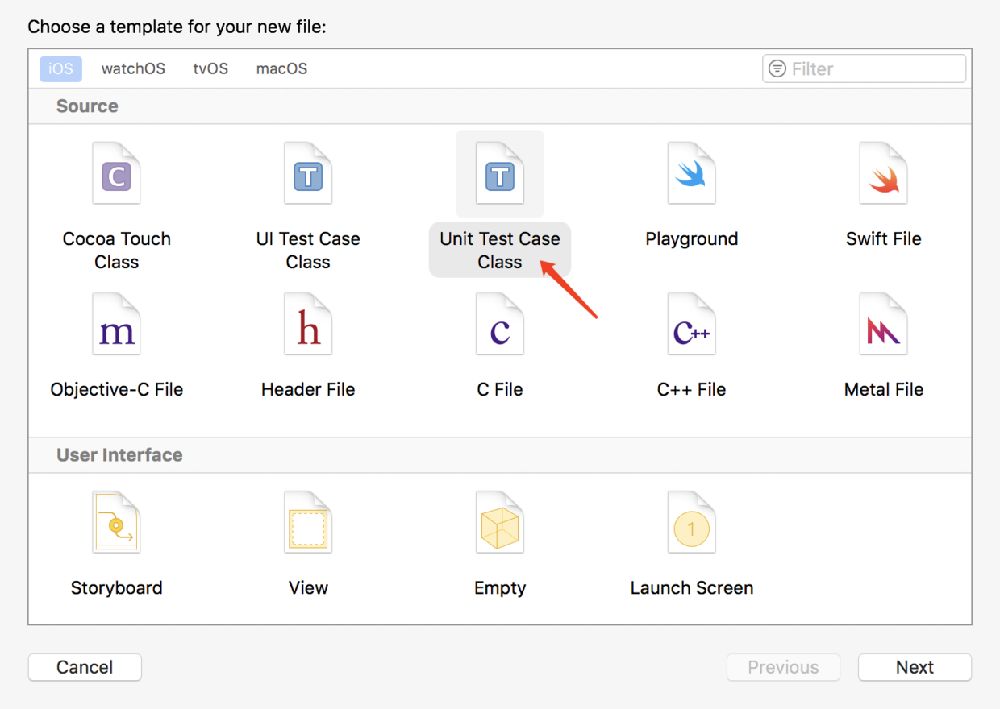Screen dimensions: 1000x709
Task: Select the Unit Test Case Class icon
Action: [x=499, y=174]
